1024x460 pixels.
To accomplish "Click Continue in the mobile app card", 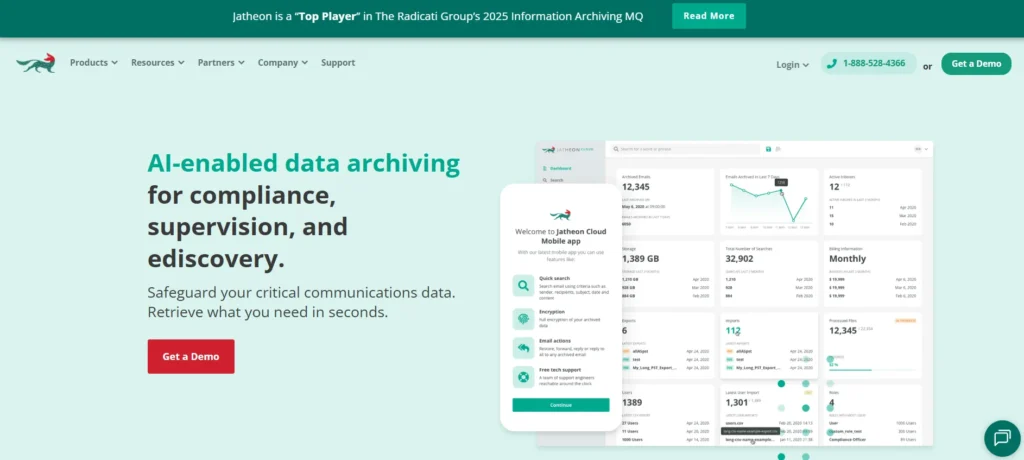I will pos(560,405).
